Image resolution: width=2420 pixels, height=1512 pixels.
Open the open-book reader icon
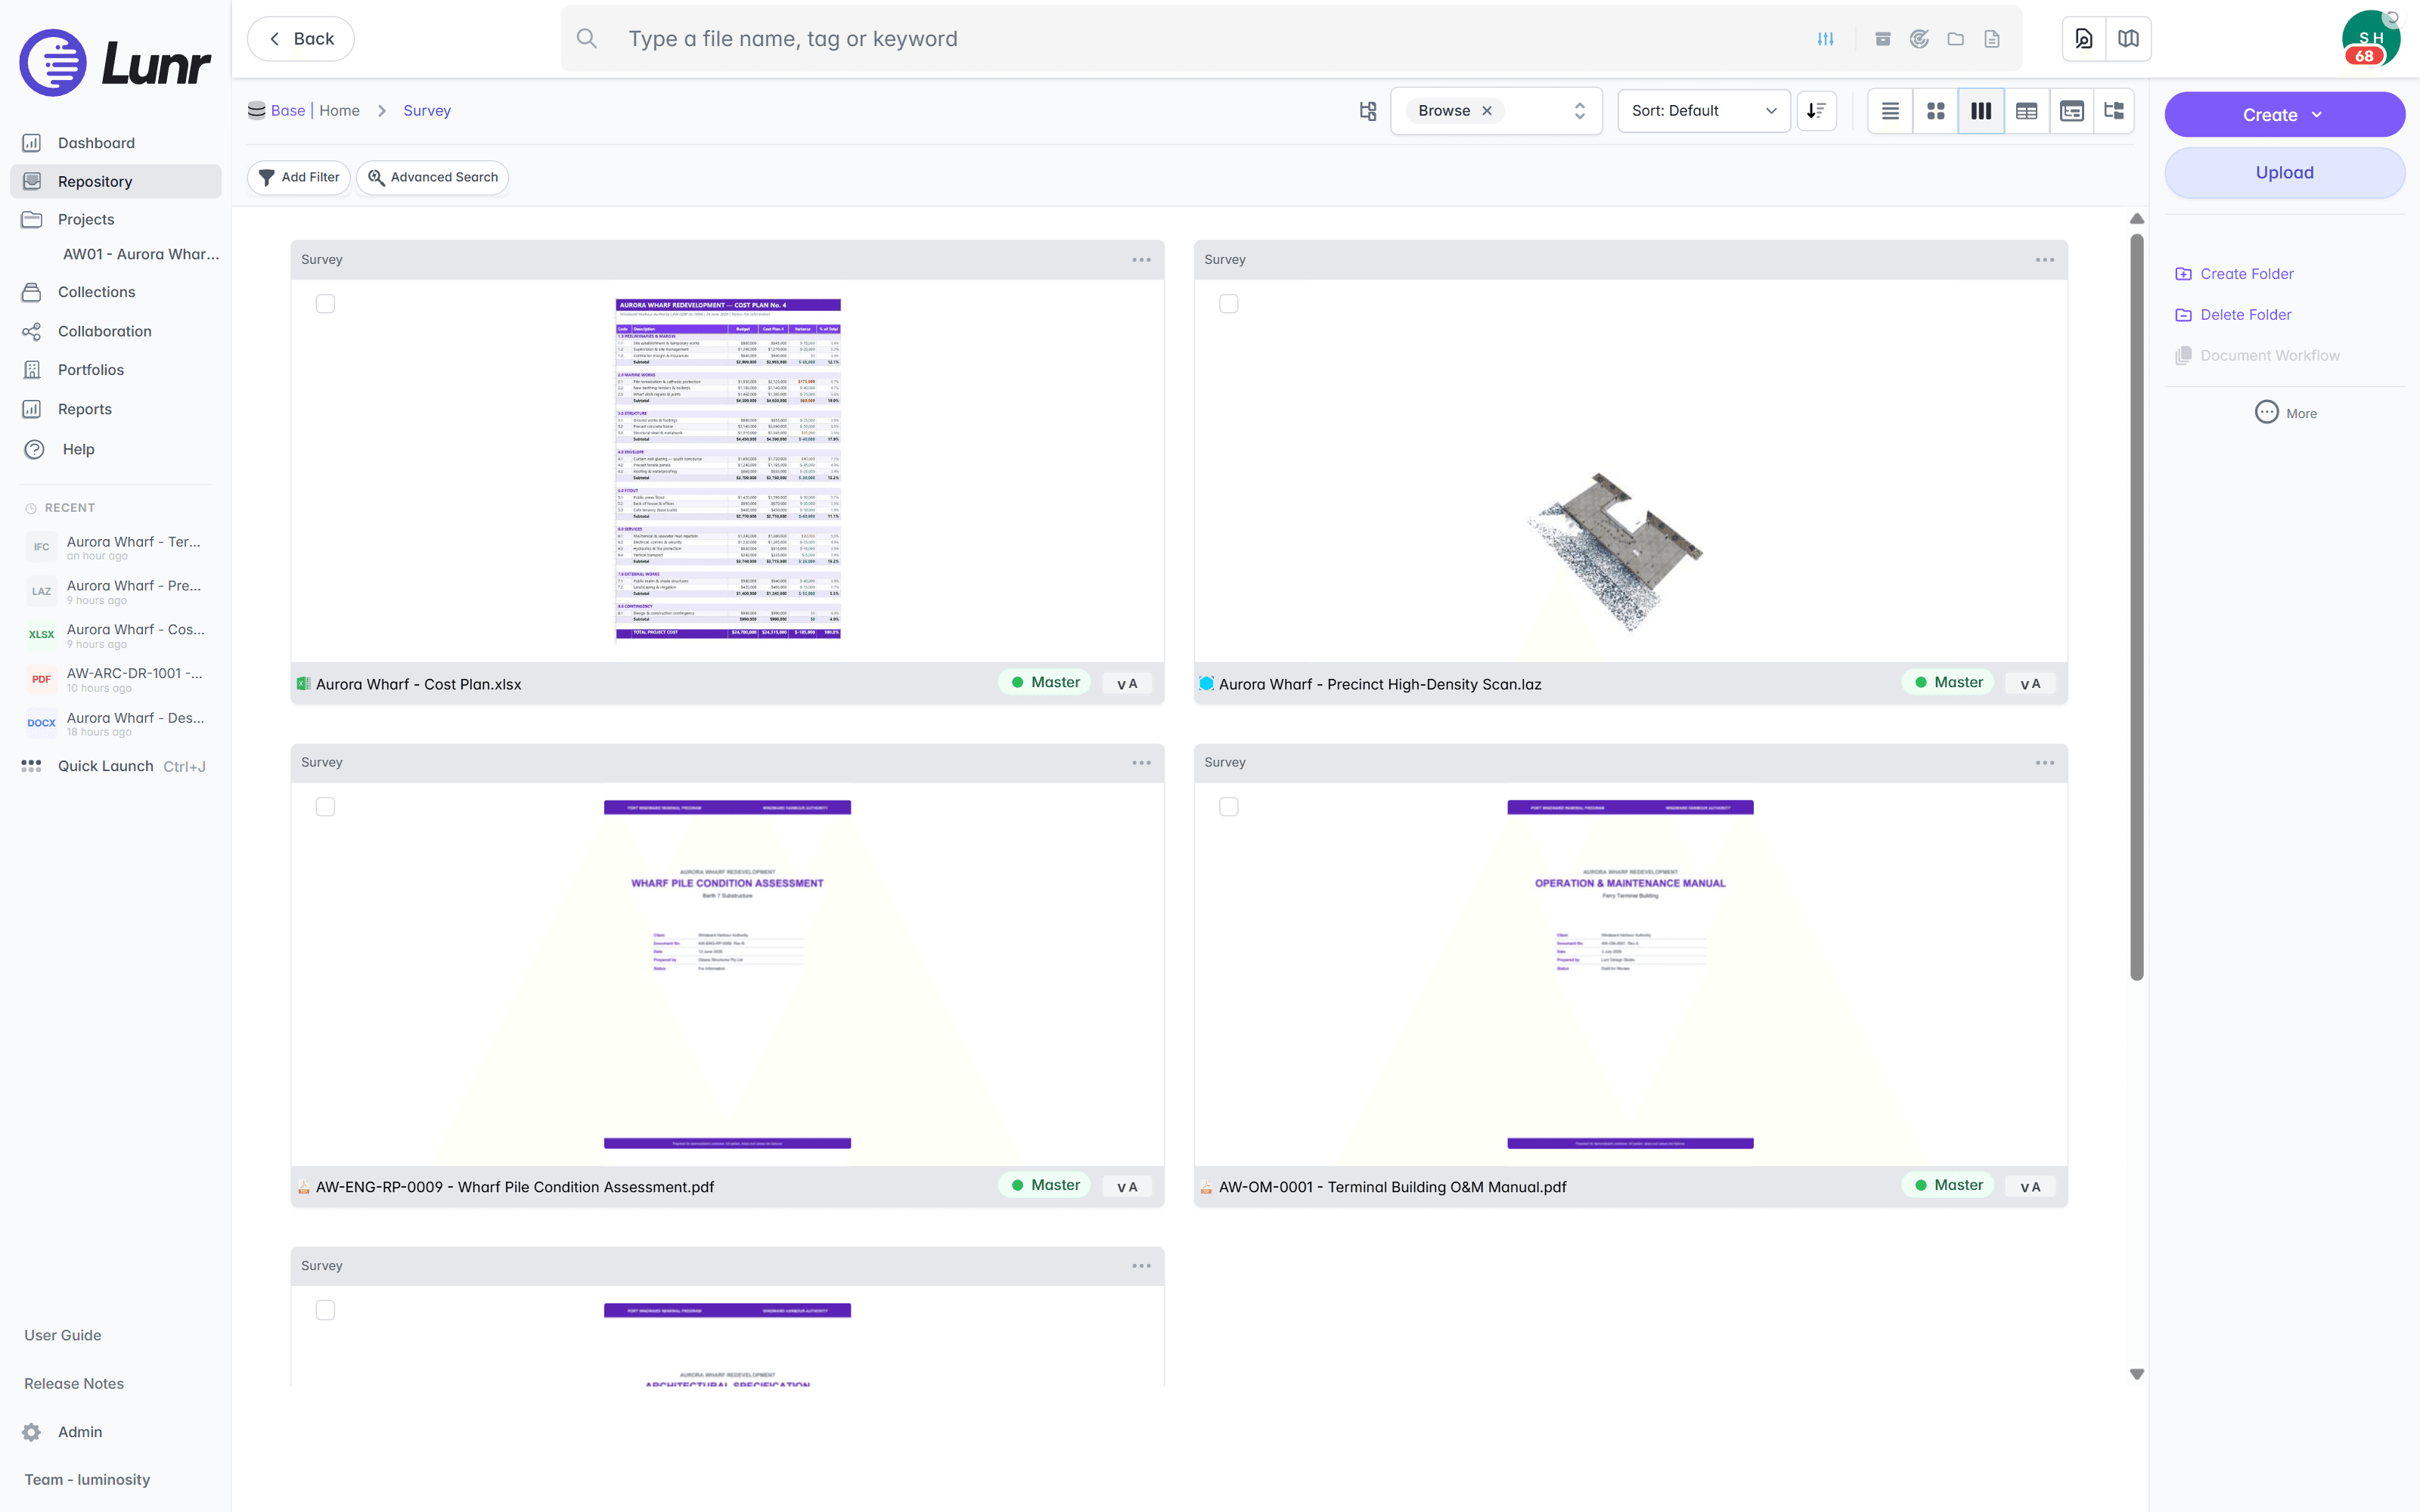tap(2128, 39)
